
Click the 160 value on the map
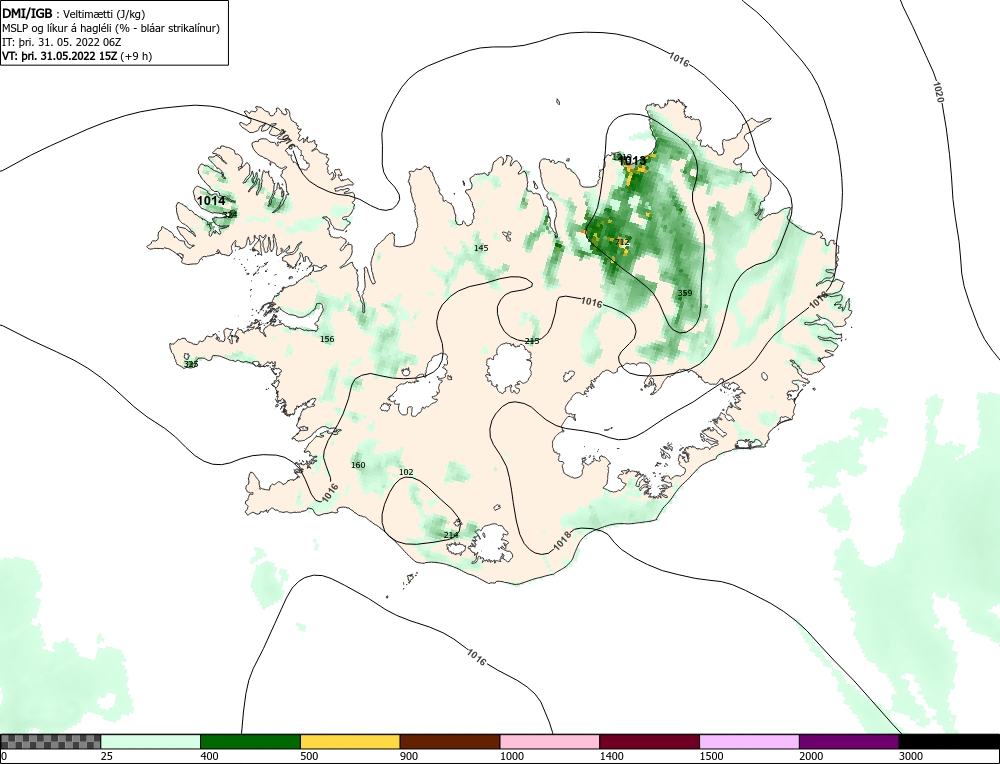pos(358,465)
